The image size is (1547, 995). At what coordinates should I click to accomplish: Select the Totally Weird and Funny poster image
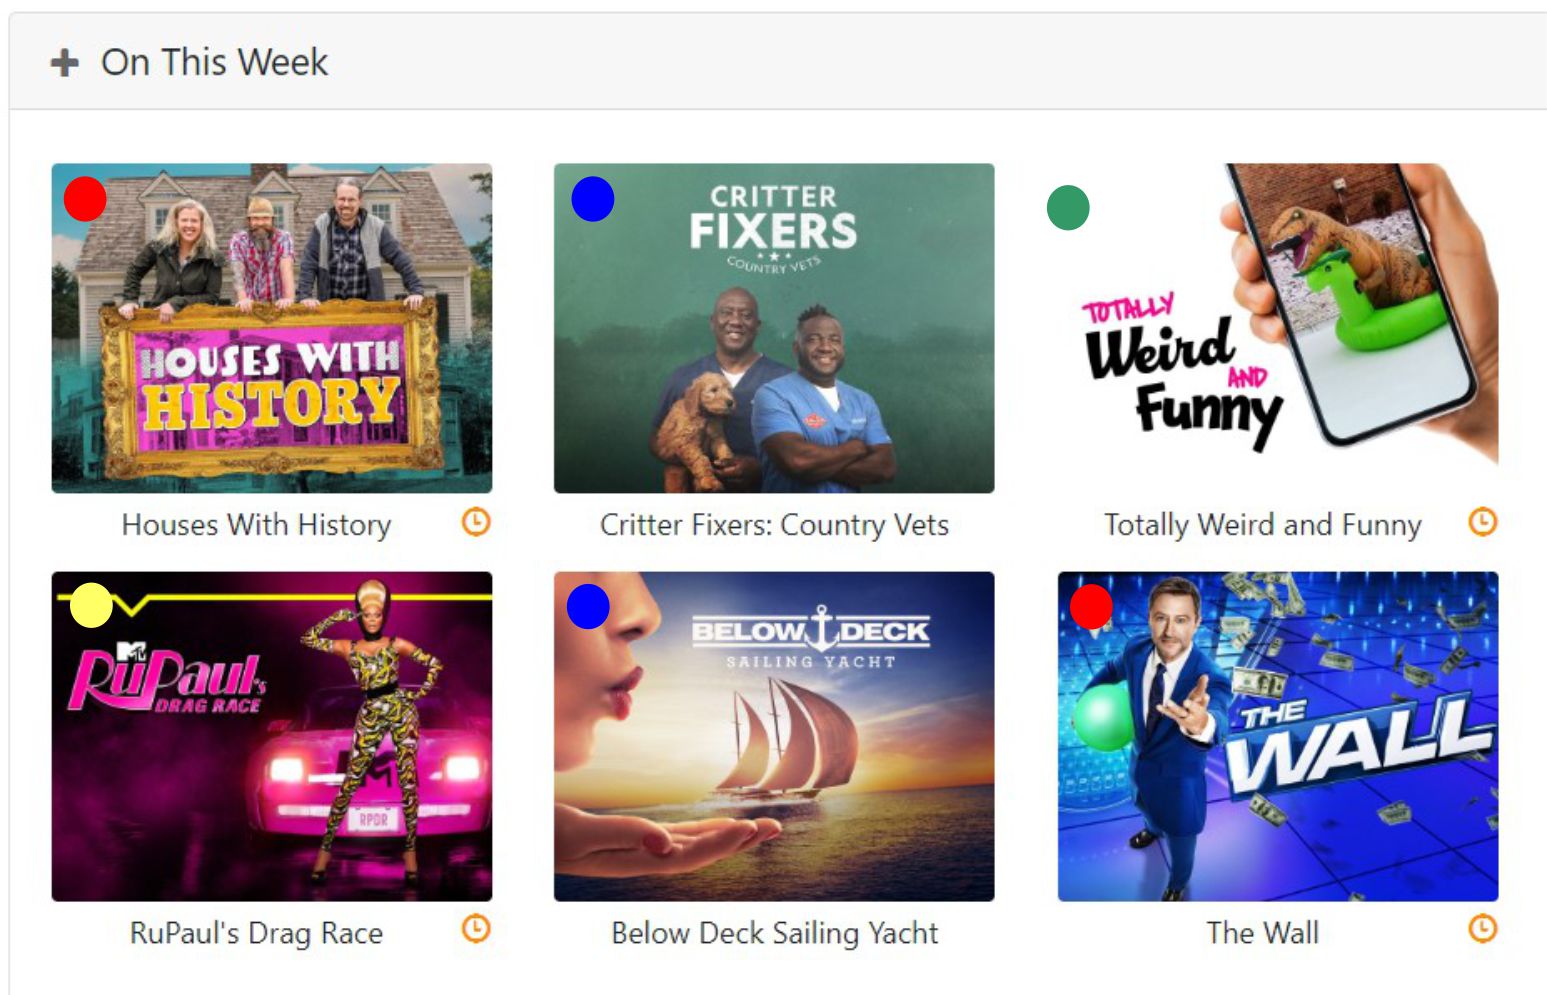point(1278,328)
